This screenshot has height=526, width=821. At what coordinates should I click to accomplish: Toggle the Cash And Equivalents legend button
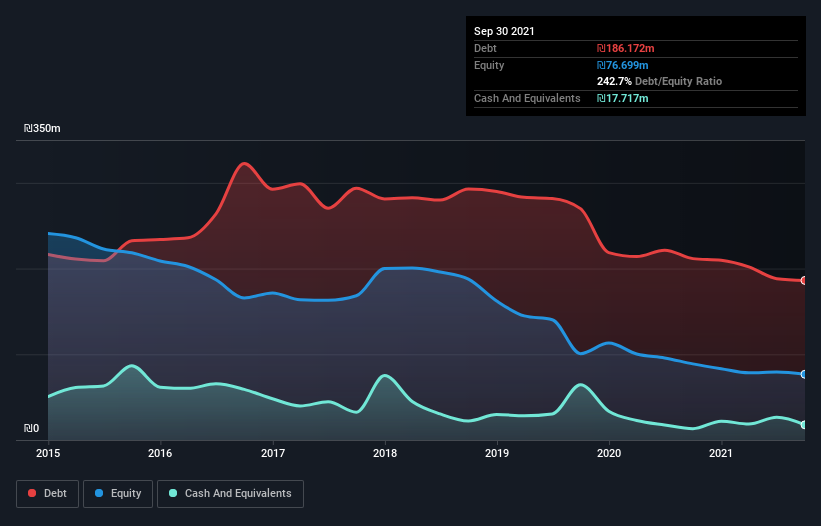point(230,494)
